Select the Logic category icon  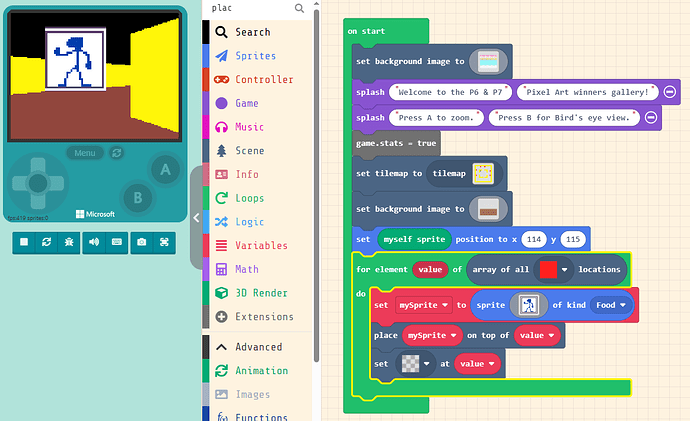coord(221,222)
